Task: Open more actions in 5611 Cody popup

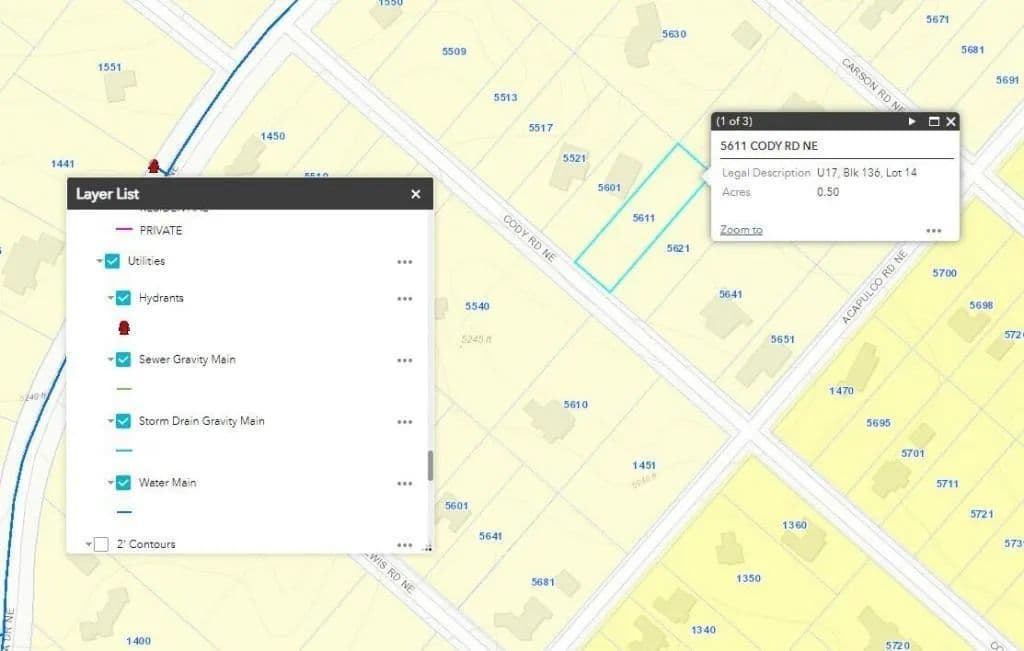Action: point(933,230)
